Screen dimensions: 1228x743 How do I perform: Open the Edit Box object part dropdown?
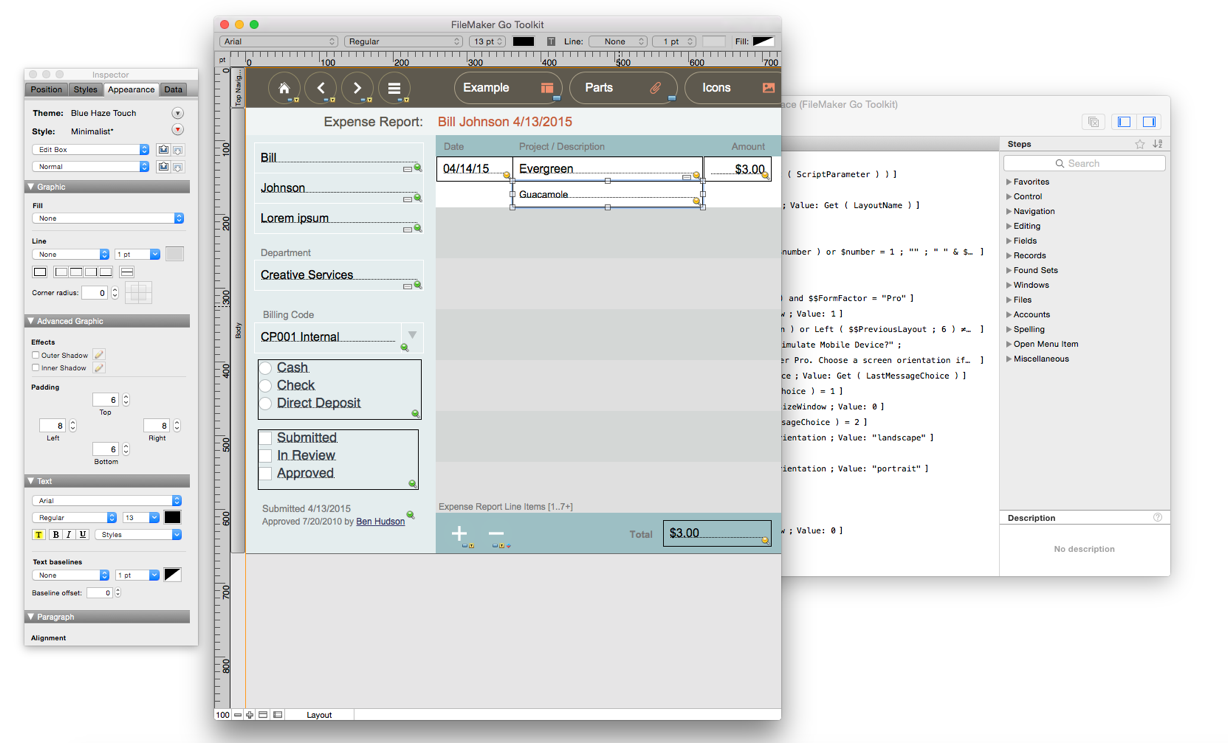[91, 150]
